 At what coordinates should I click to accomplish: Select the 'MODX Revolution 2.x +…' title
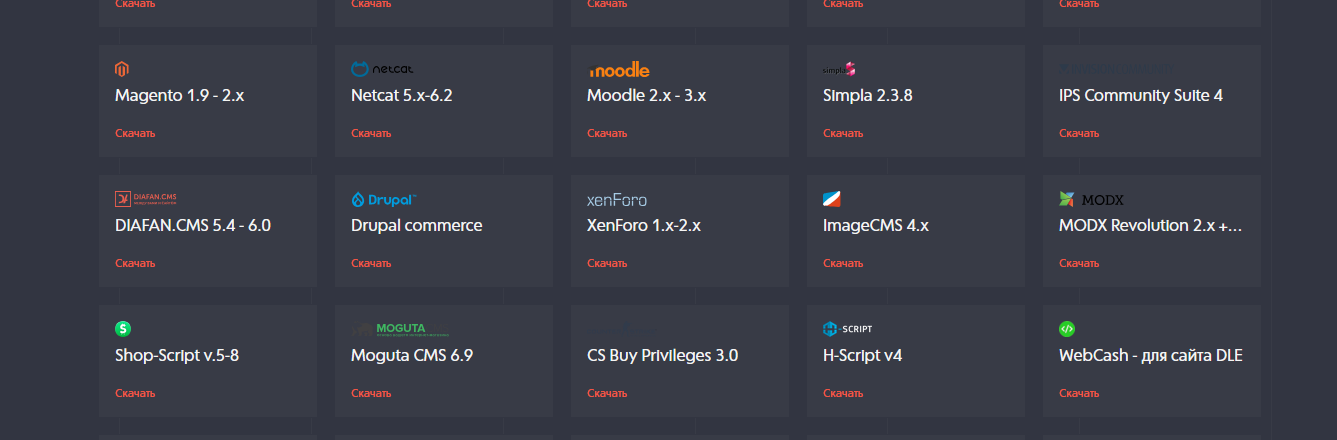(x=1151, y=226)
